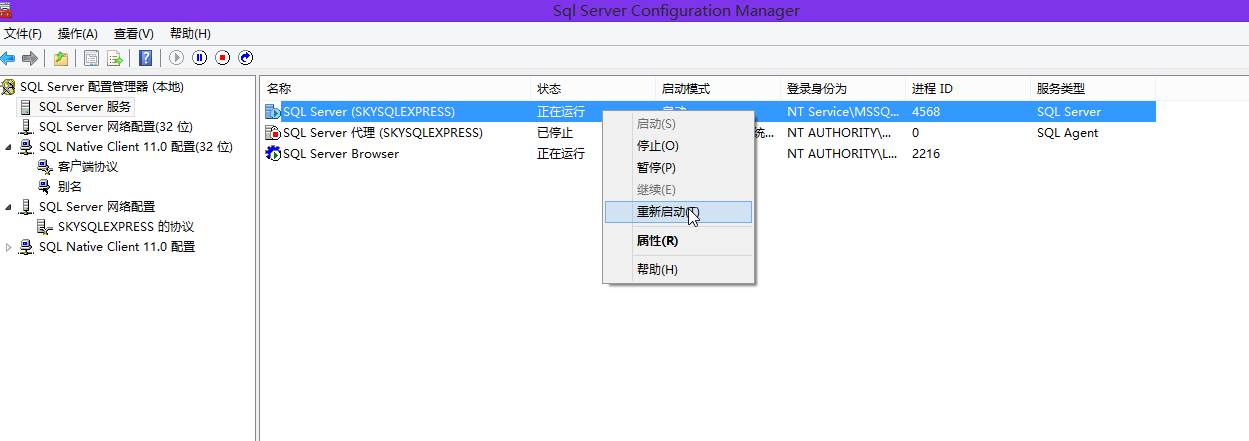Choose 属性(R) from the context menu
Viewport: 1249px width, 441px height.
678,241
